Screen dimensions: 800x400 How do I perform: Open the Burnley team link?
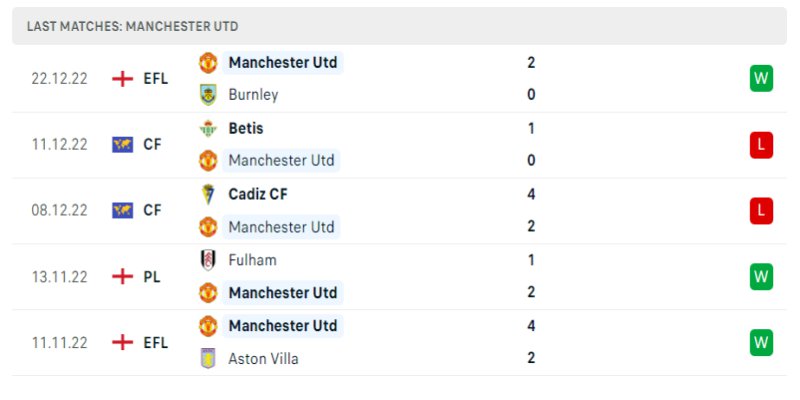[253, 95]
